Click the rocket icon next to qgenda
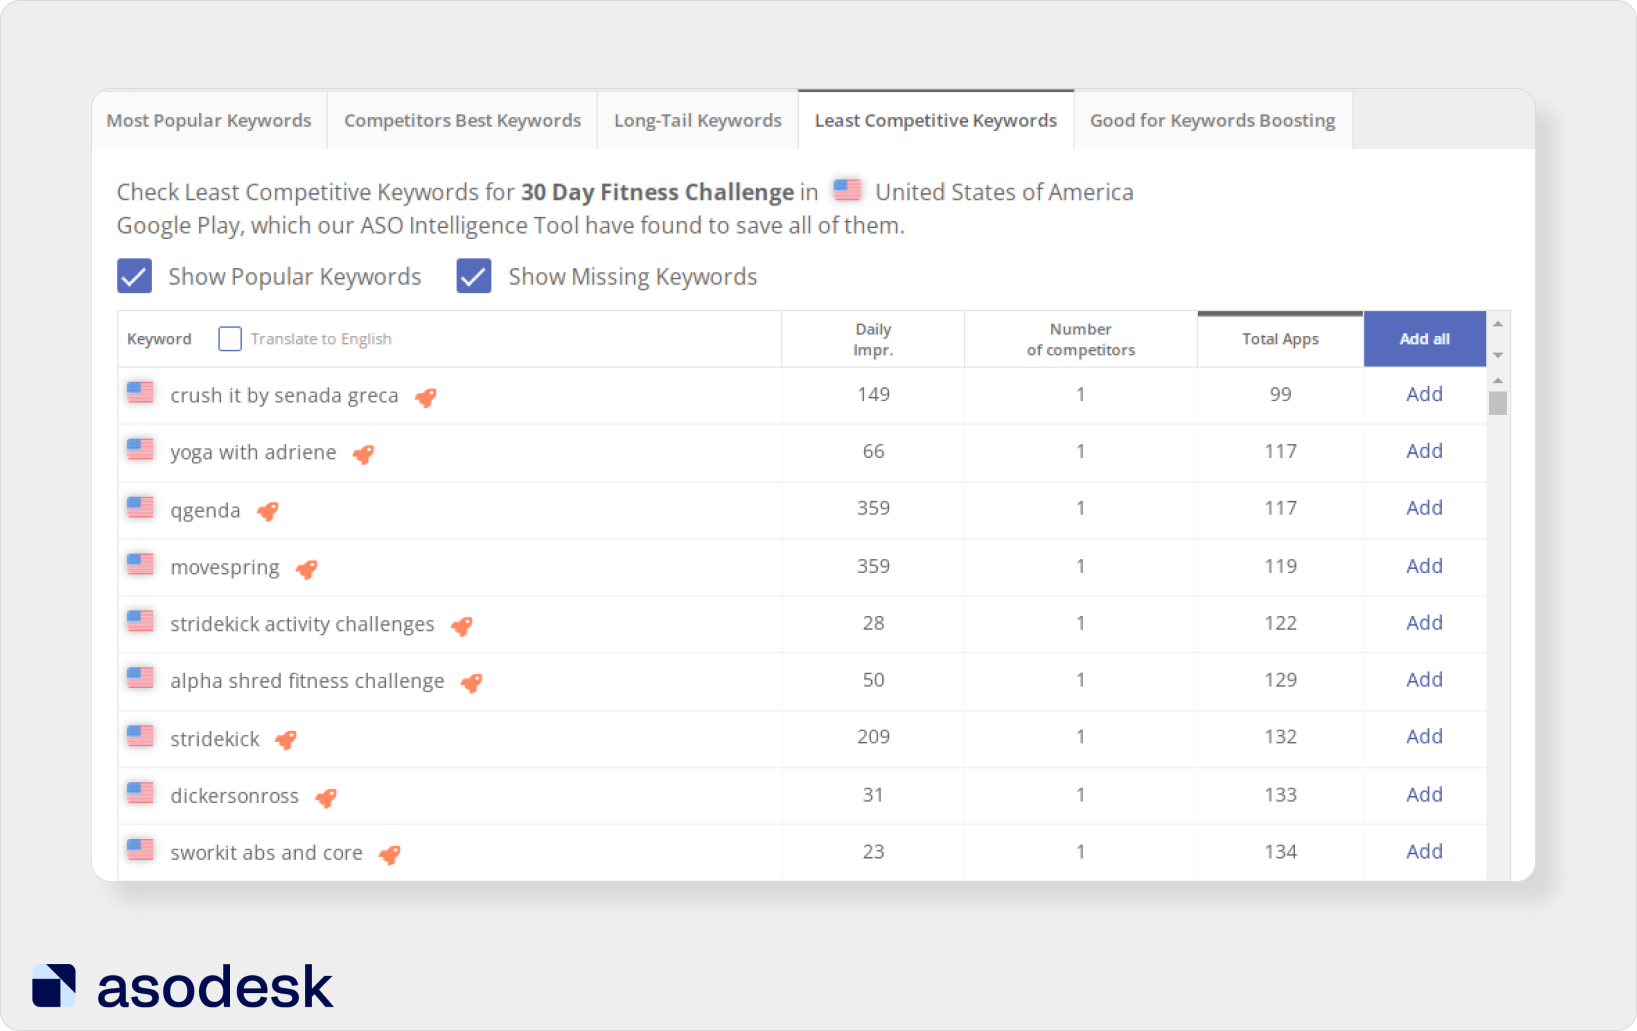Viewport: 1637px width, 1031px height. coord(268,512)
